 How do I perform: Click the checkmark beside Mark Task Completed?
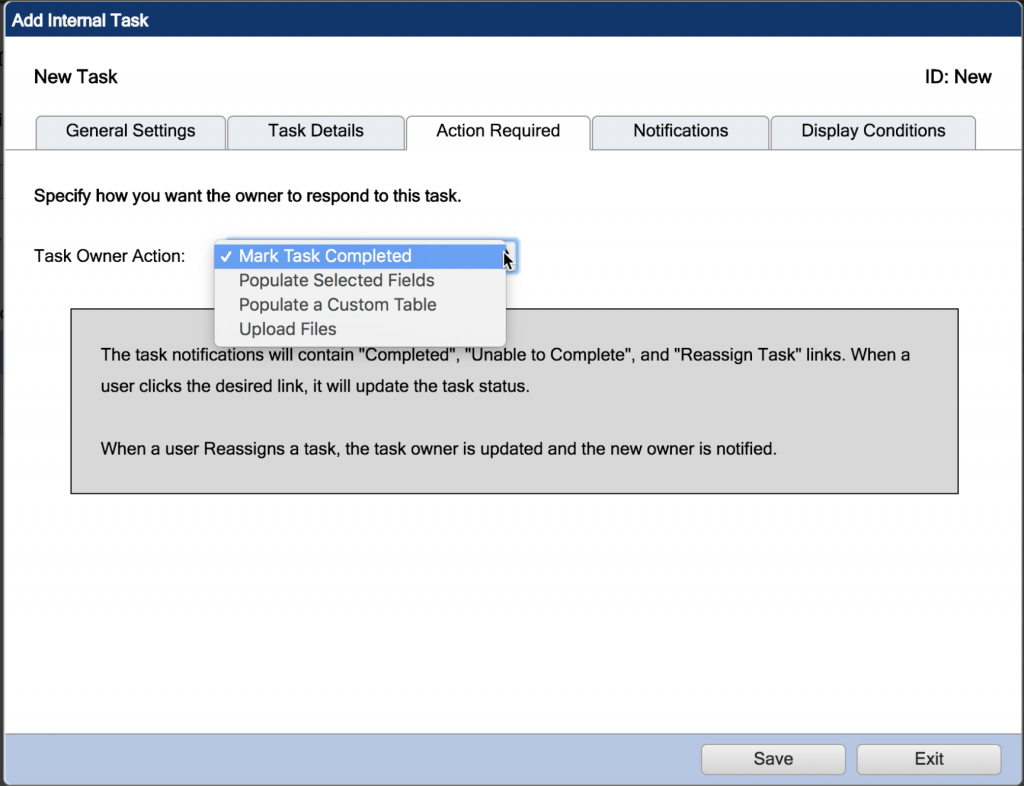pyautogui.click(x=226, y=256)
